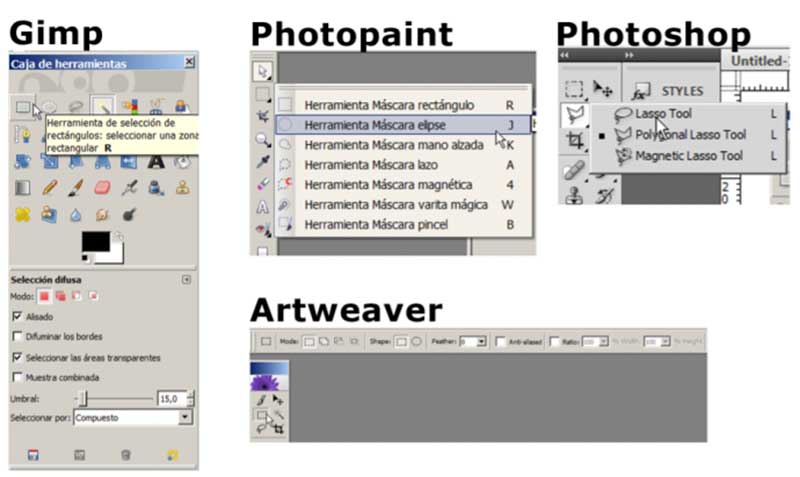800x477 pixels.
Task: Select the Gimp pink eraser tool
Action: click(x=103, y=188)
